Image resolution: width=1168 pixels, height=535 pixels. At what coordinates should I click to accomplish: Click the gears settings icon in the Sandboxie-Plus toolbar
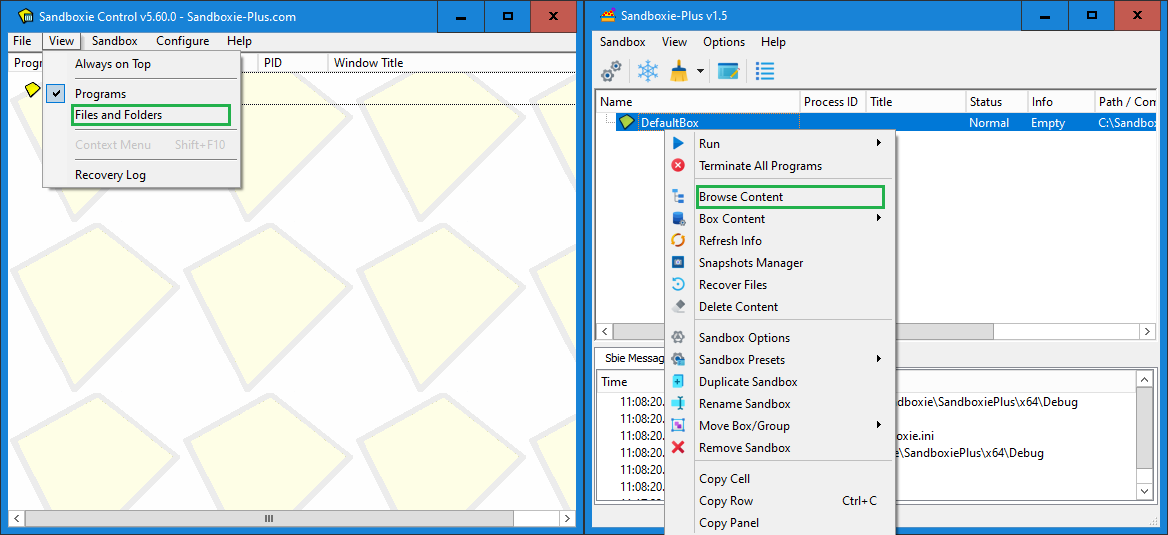coord(611,71)
